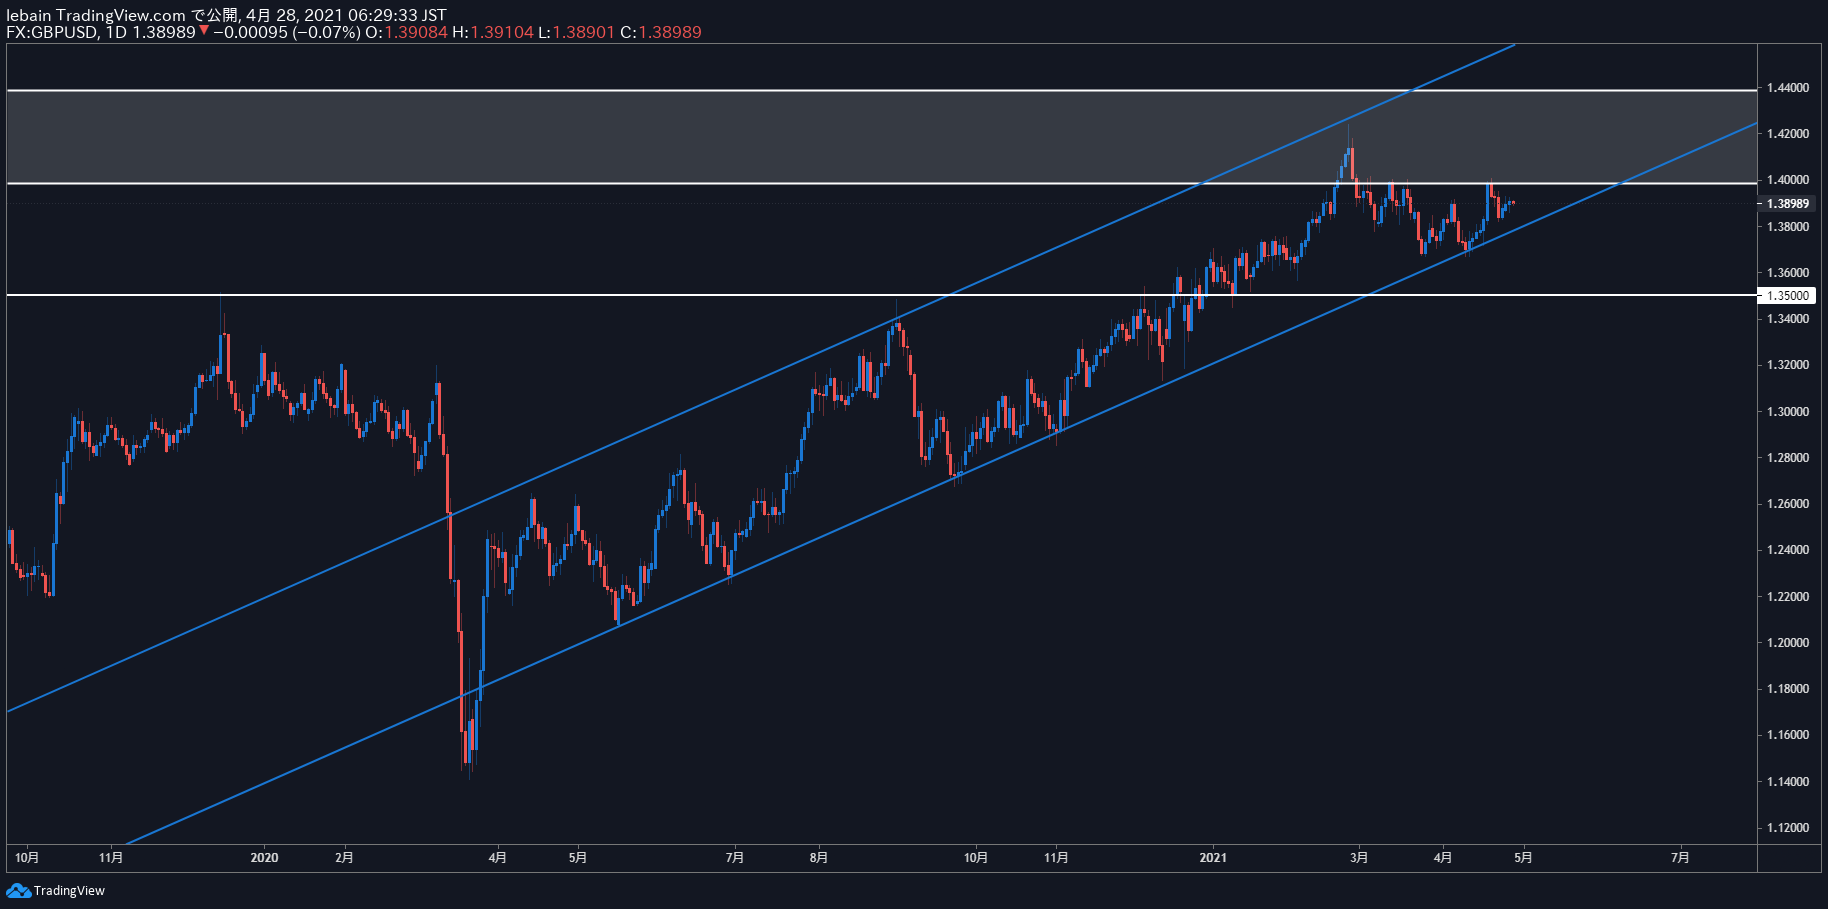The width and height of the screenshot is (1828, 909).
Task: Click the 1.28000 price axis label
Action: (1787, 458)
